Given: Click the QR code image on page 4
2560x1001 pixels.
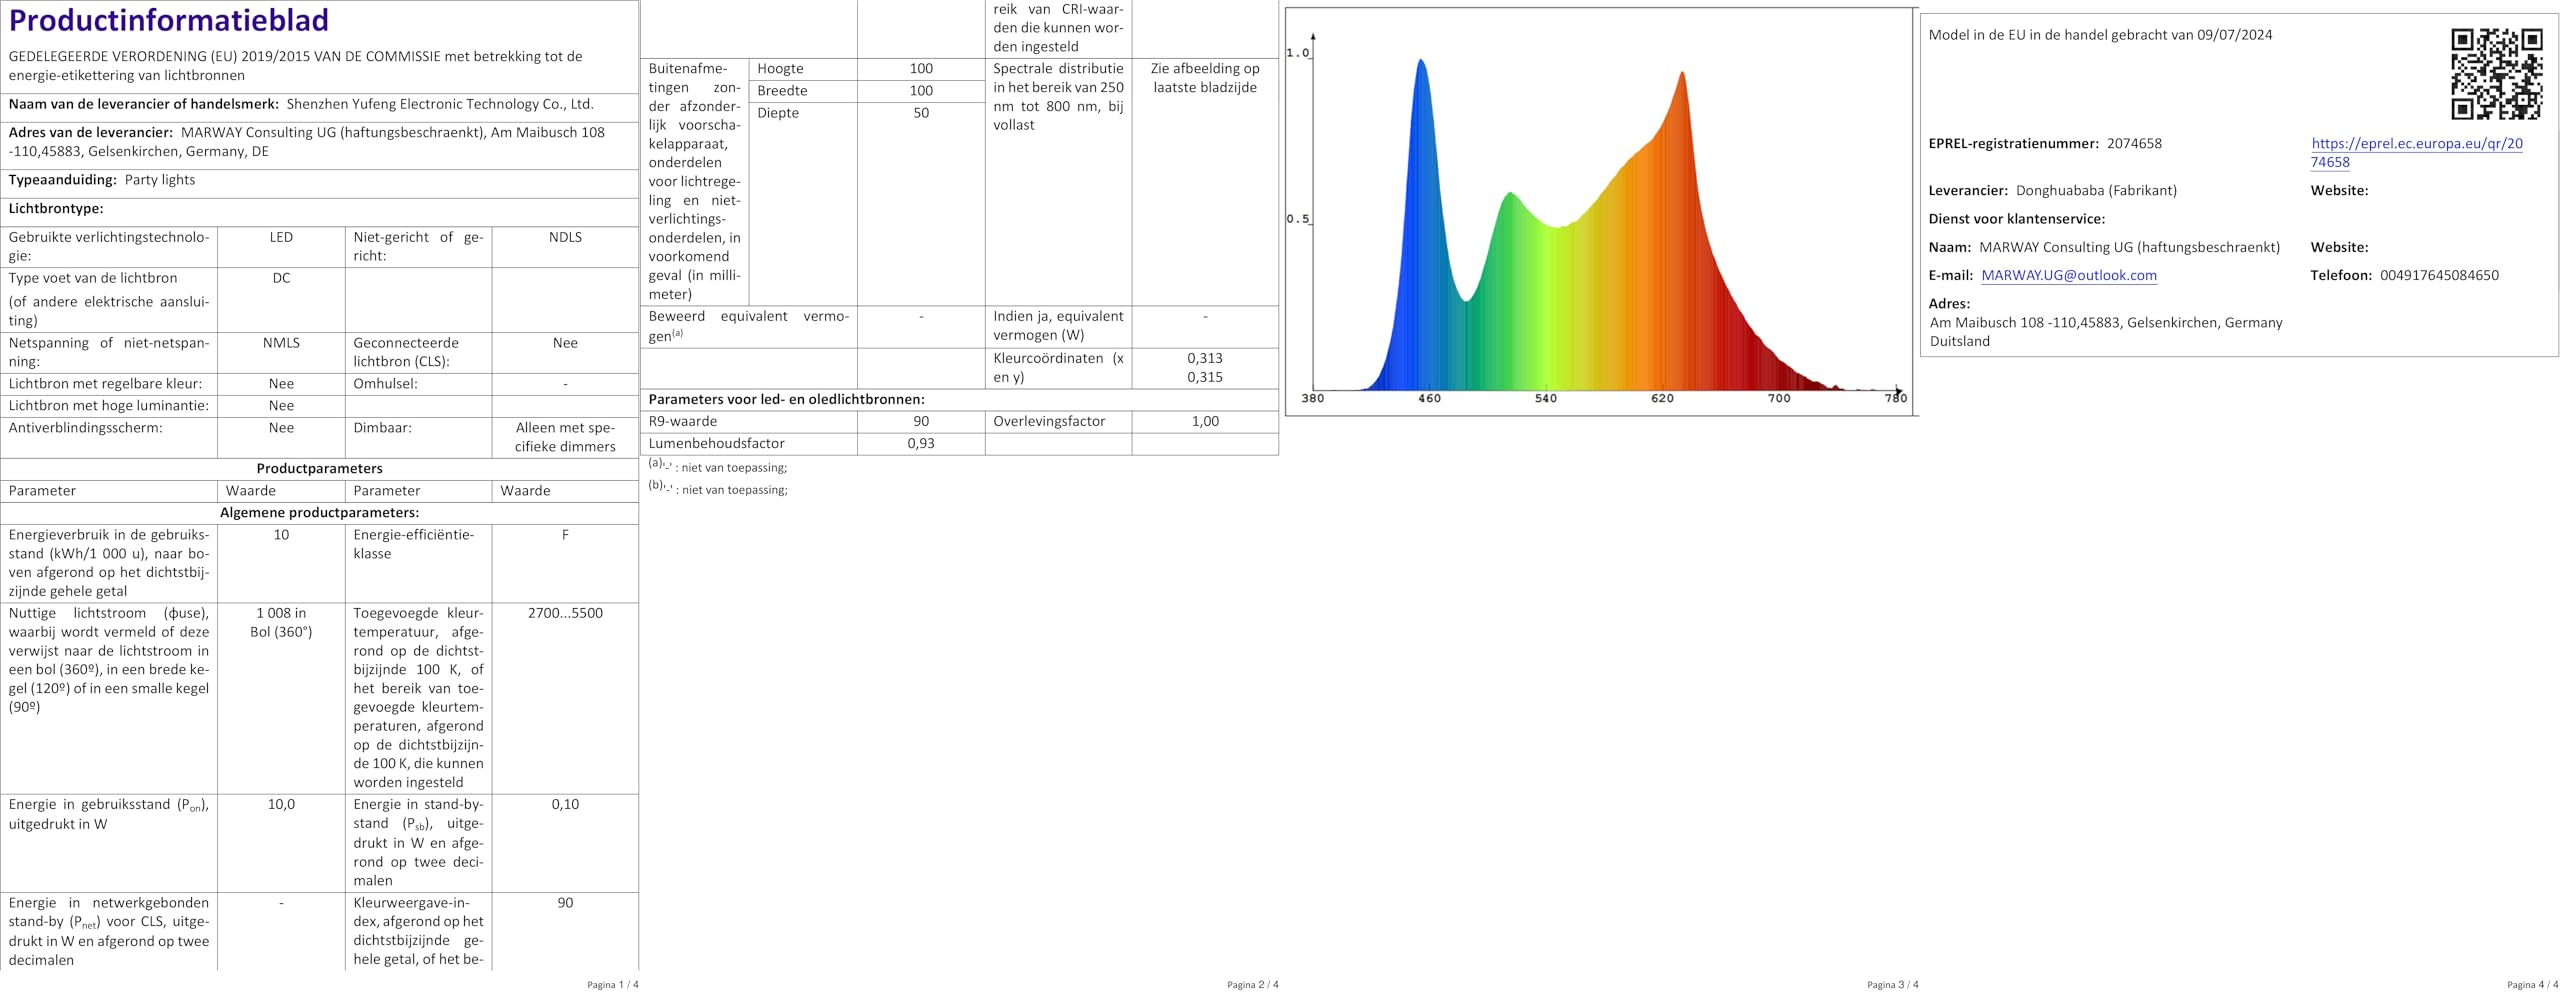Looking at the screenshot, I should point(2496,74).
